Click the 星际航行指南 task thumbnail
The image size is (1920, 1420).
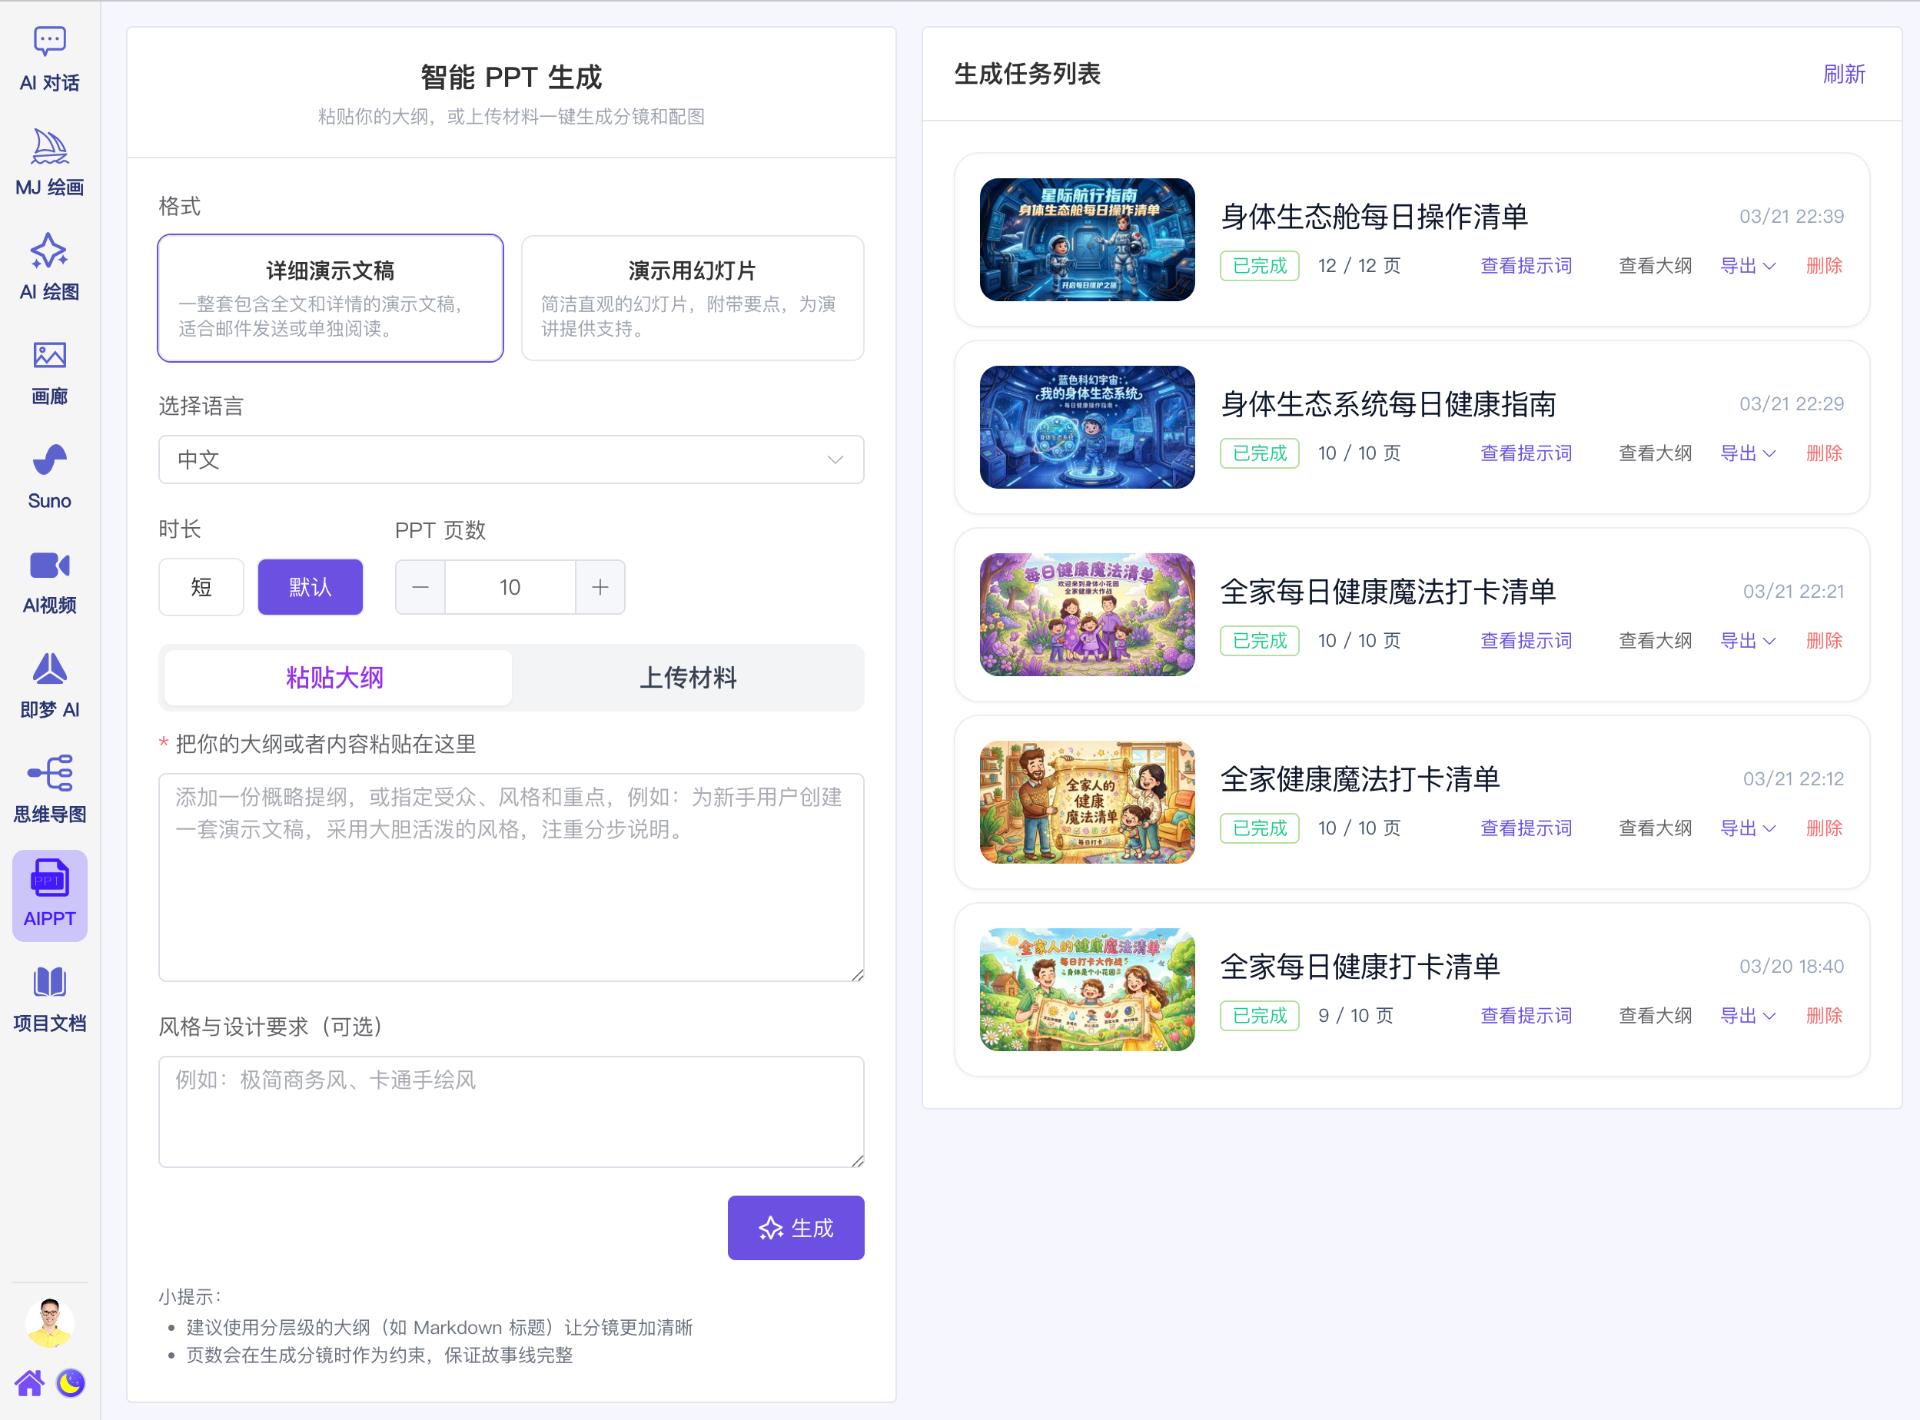[1086, 240]
